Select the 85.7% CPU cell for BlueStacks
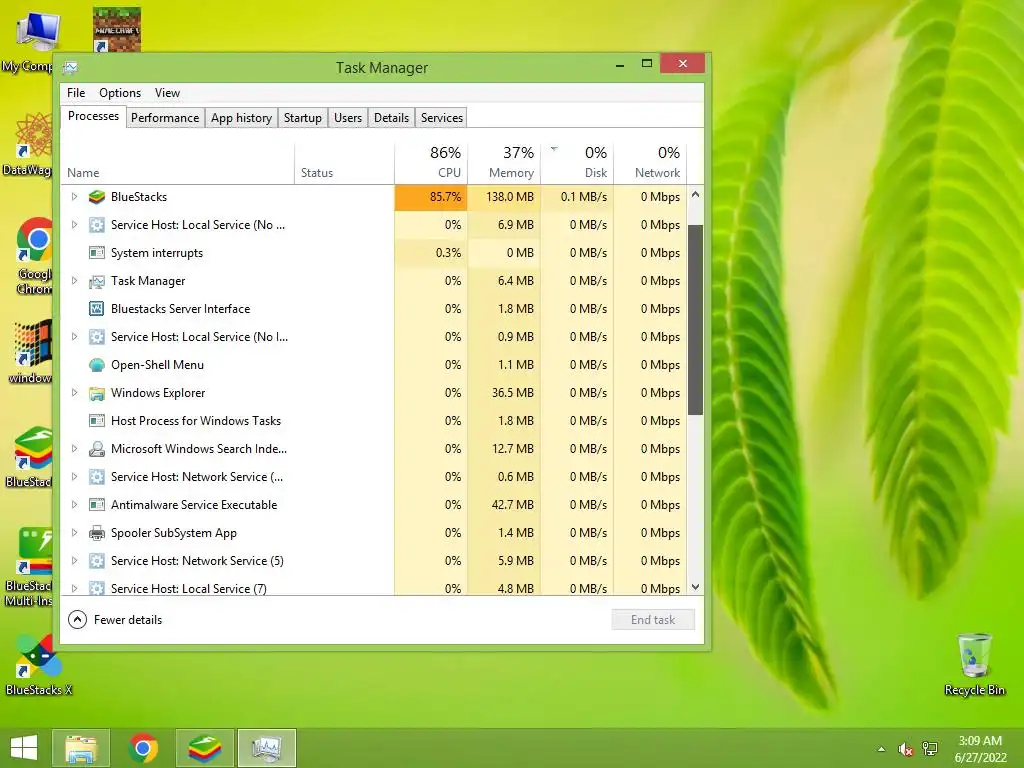Viewport: 1024px width, 768px height. click(x=431, y=197)
